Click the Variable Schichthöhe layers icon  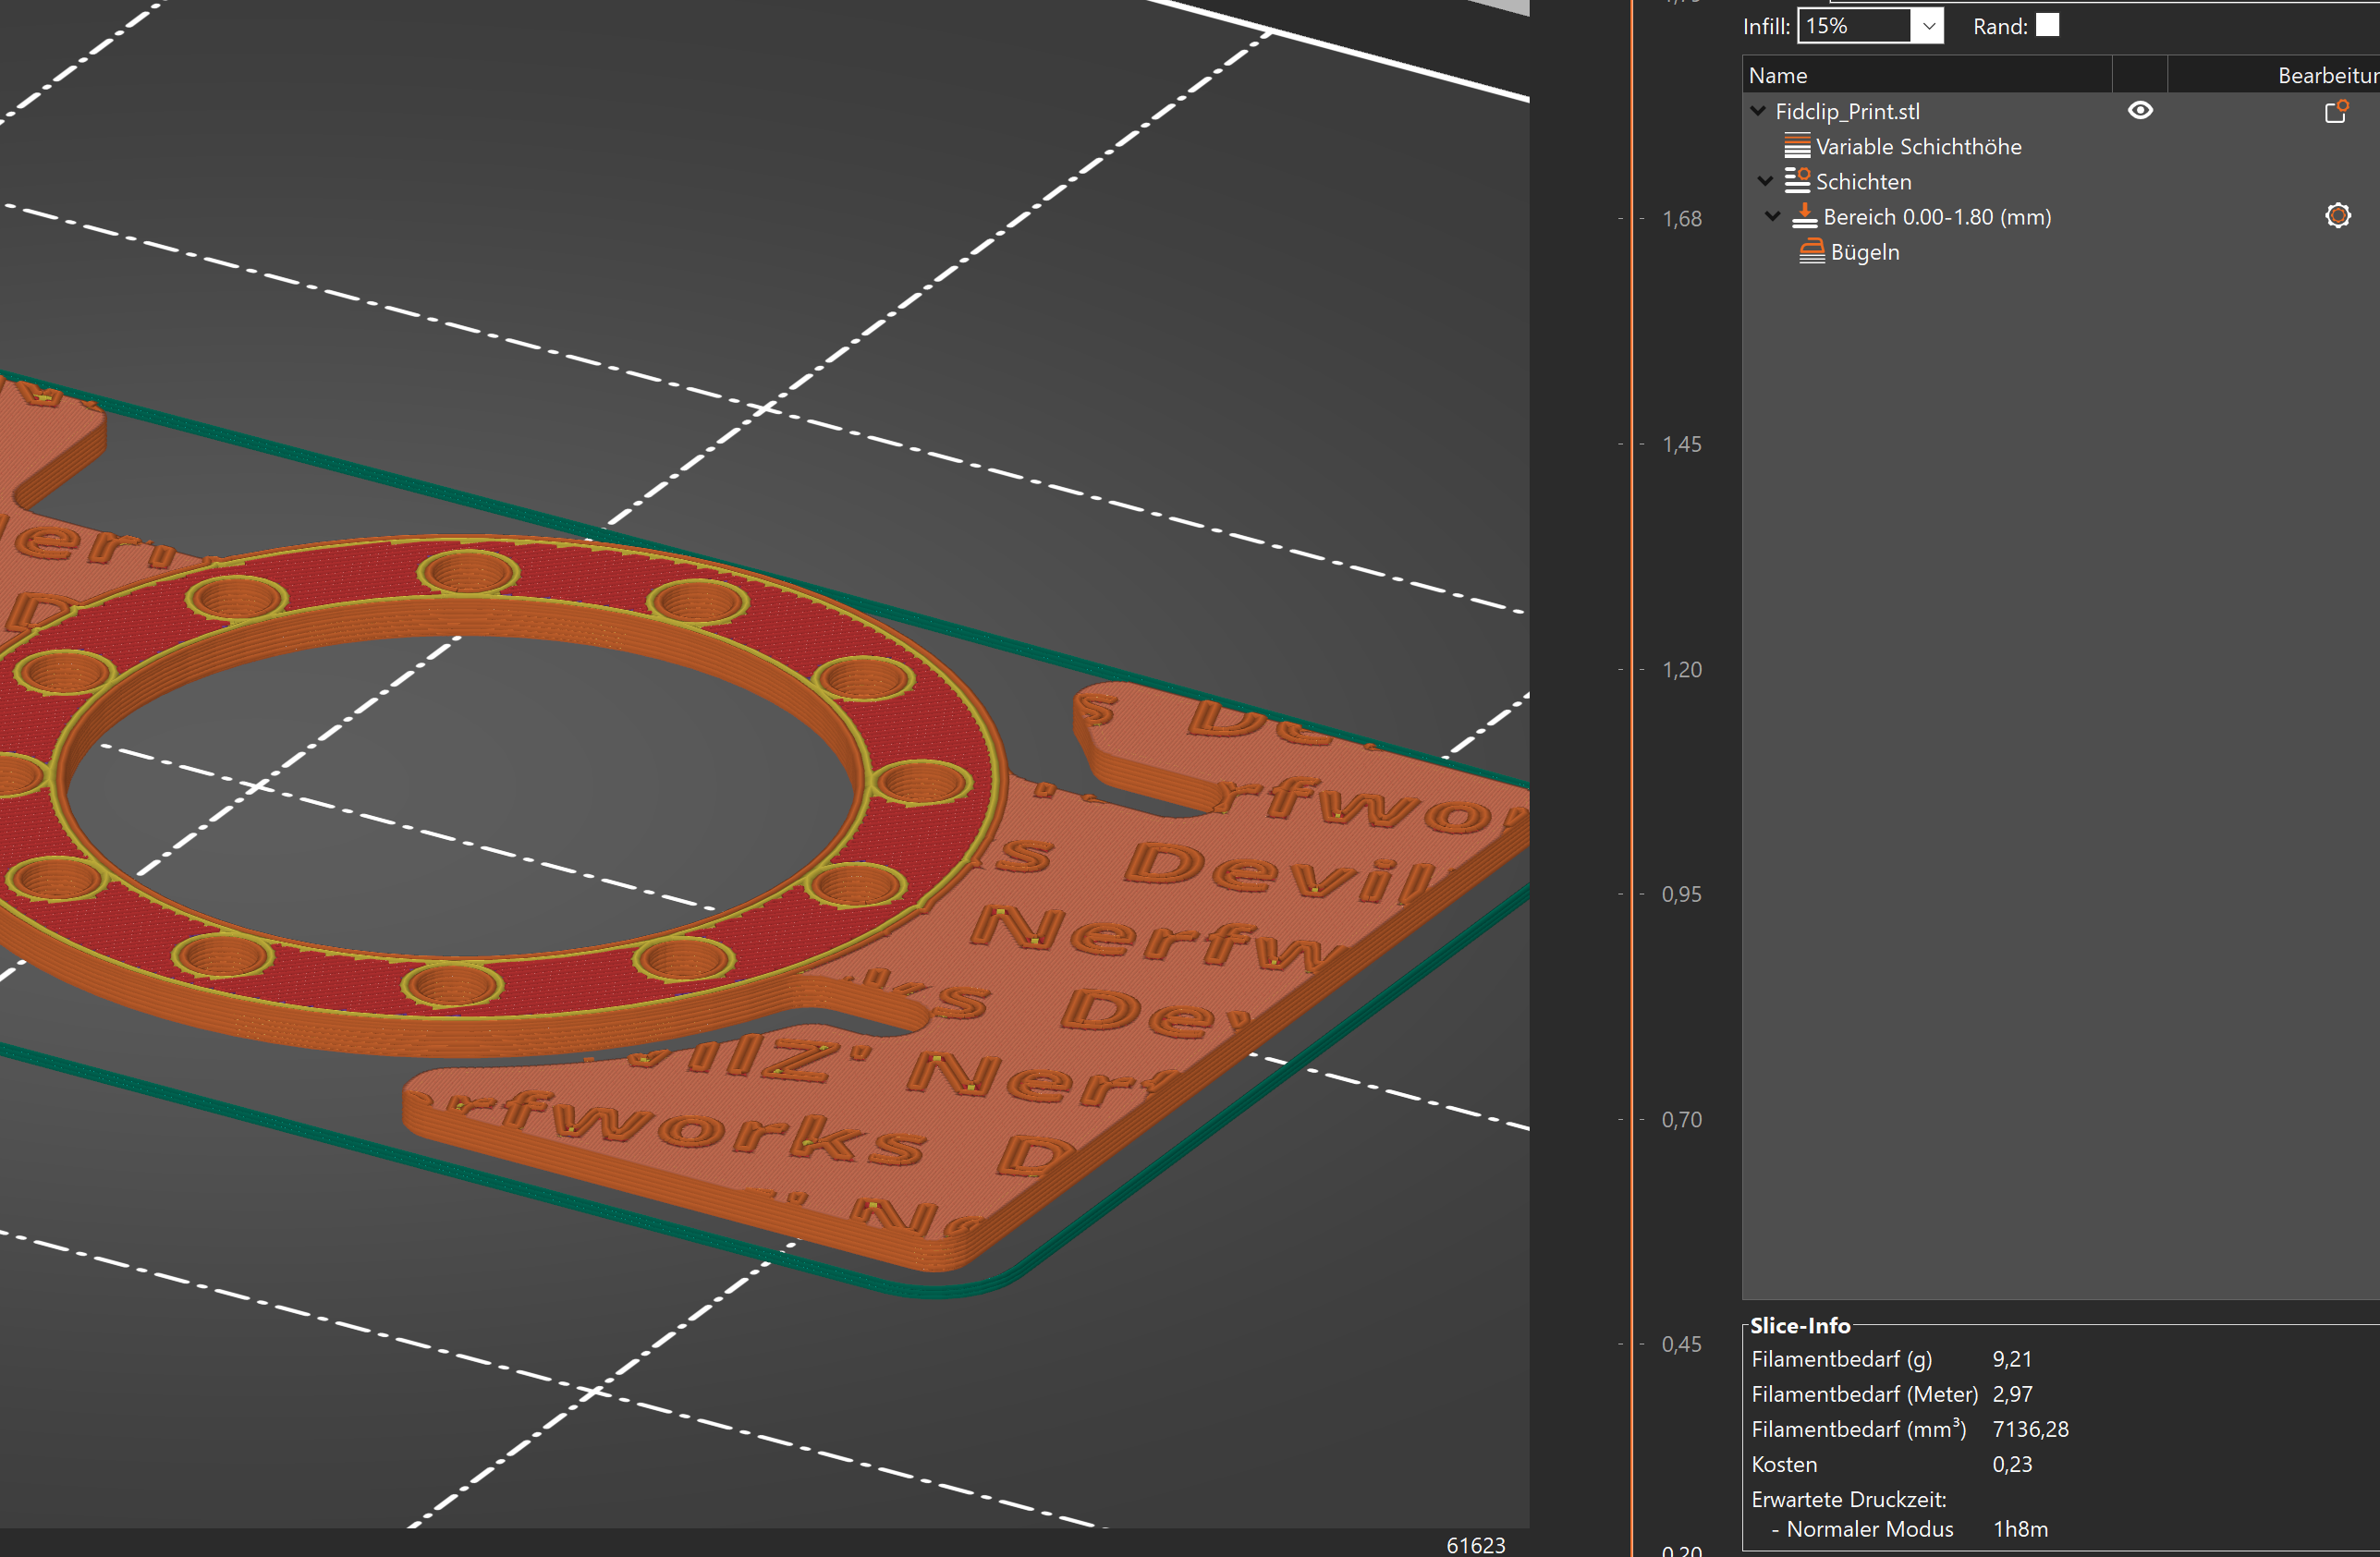1798,144
